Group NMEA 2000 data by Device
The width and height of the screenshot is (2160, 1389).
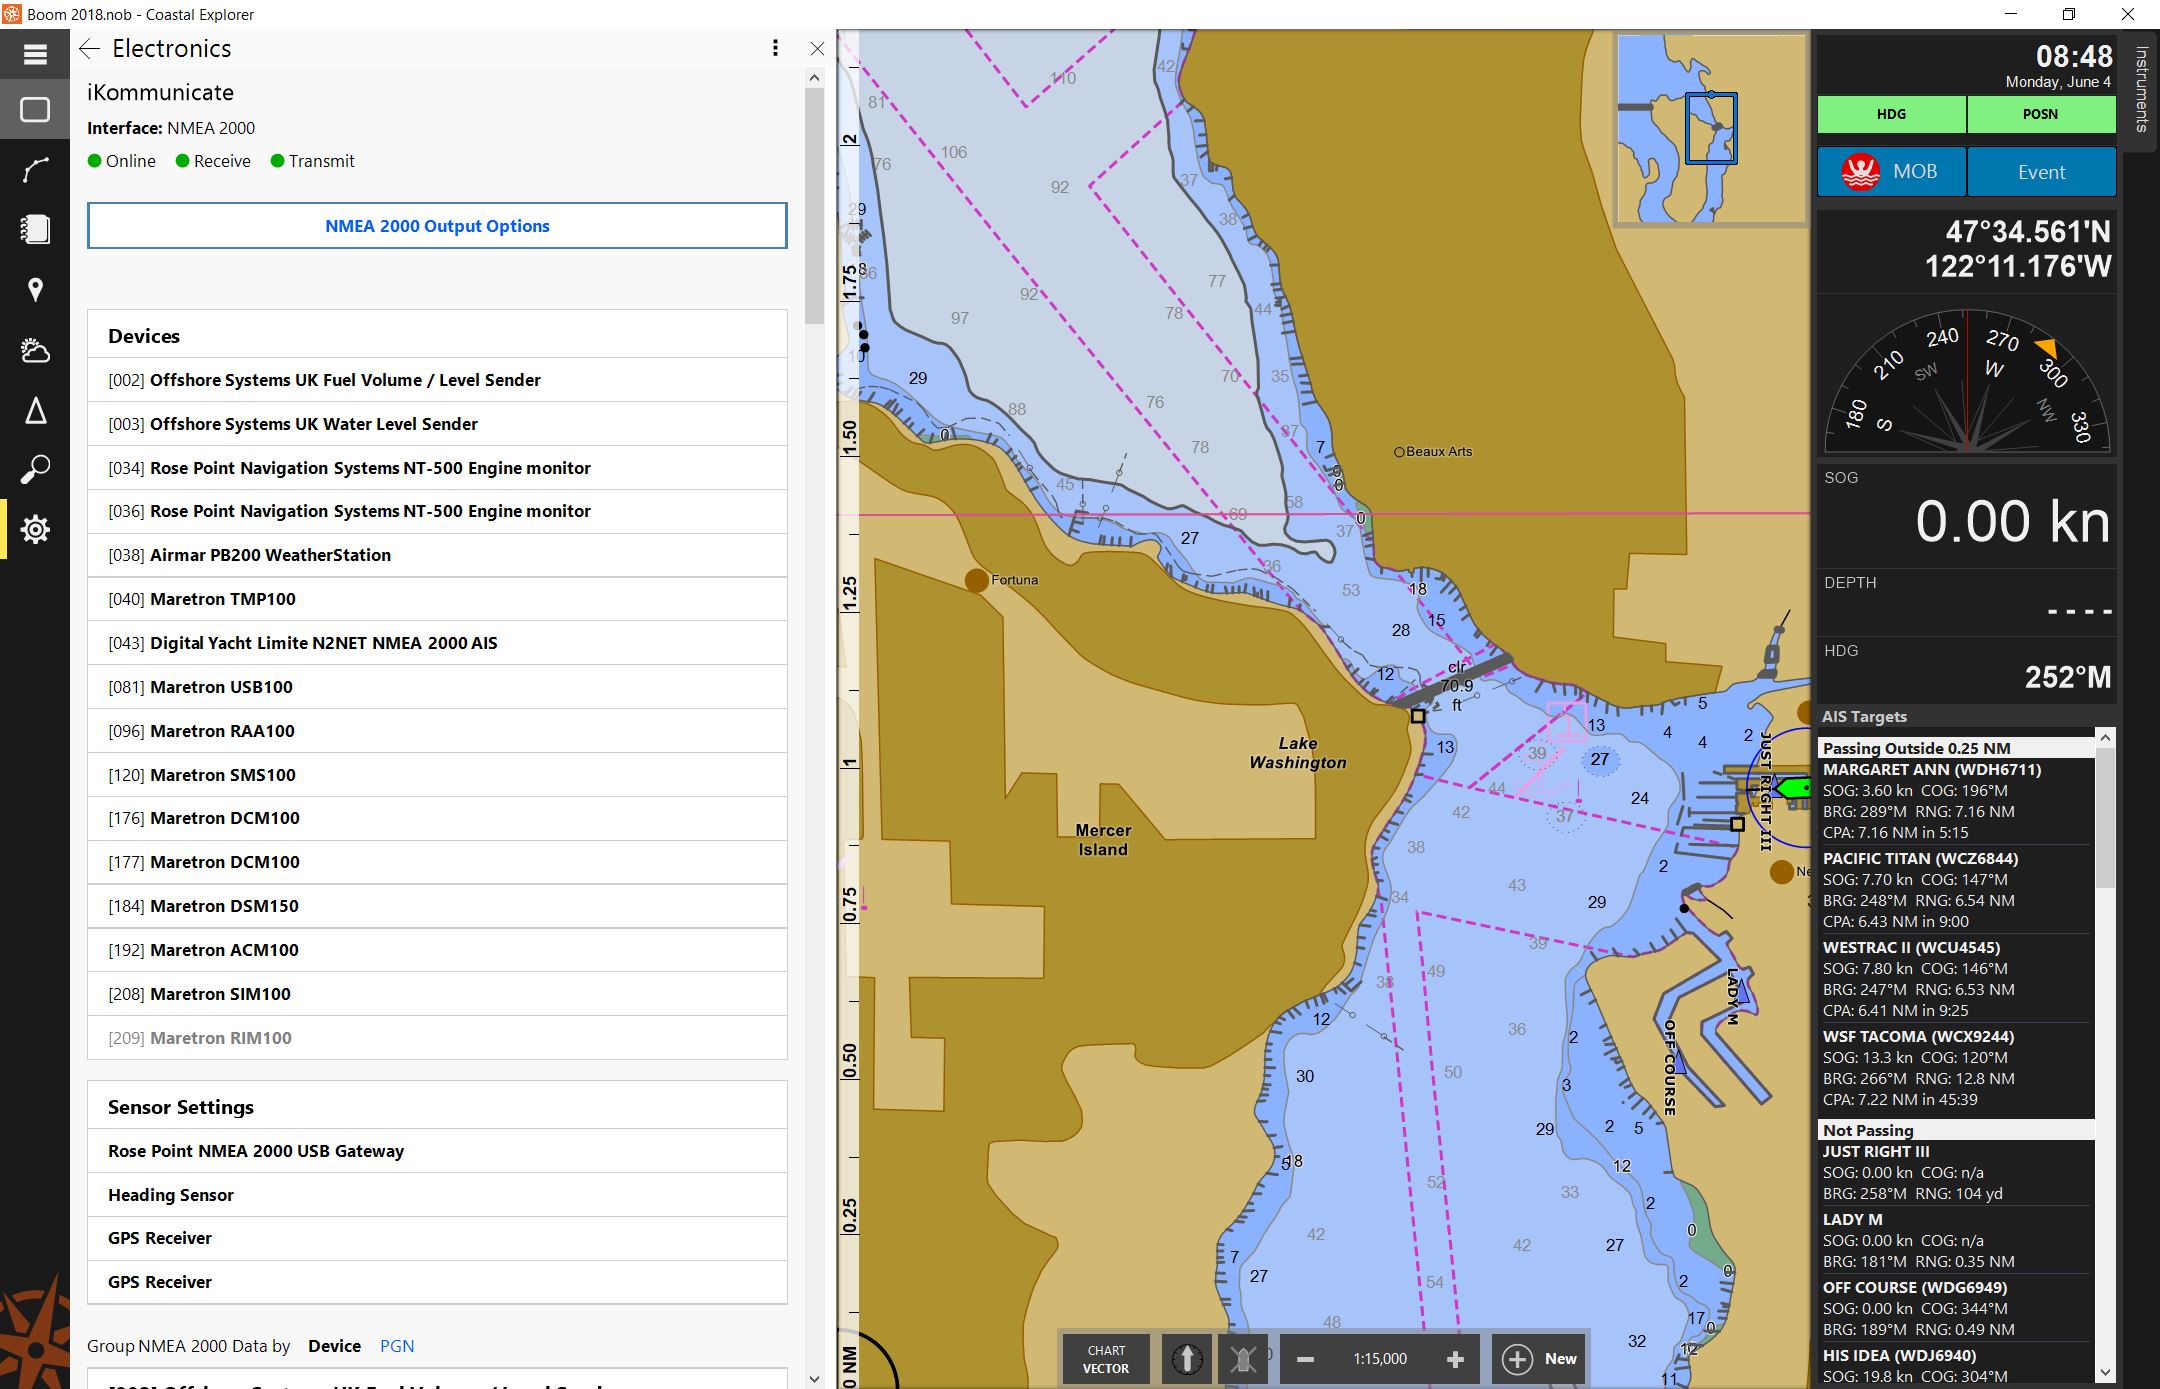click(334, 1346)
